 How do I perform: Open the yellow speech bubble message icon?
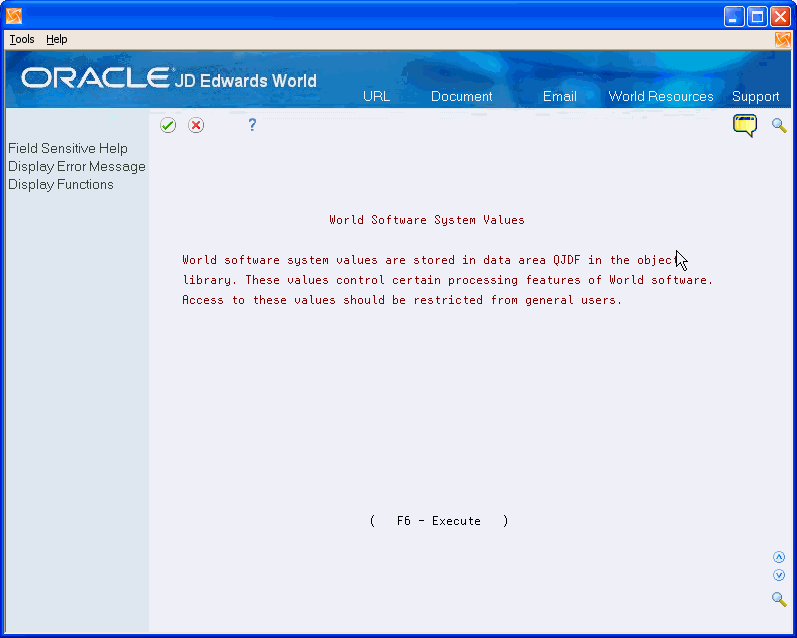click(x=745, y=126)
